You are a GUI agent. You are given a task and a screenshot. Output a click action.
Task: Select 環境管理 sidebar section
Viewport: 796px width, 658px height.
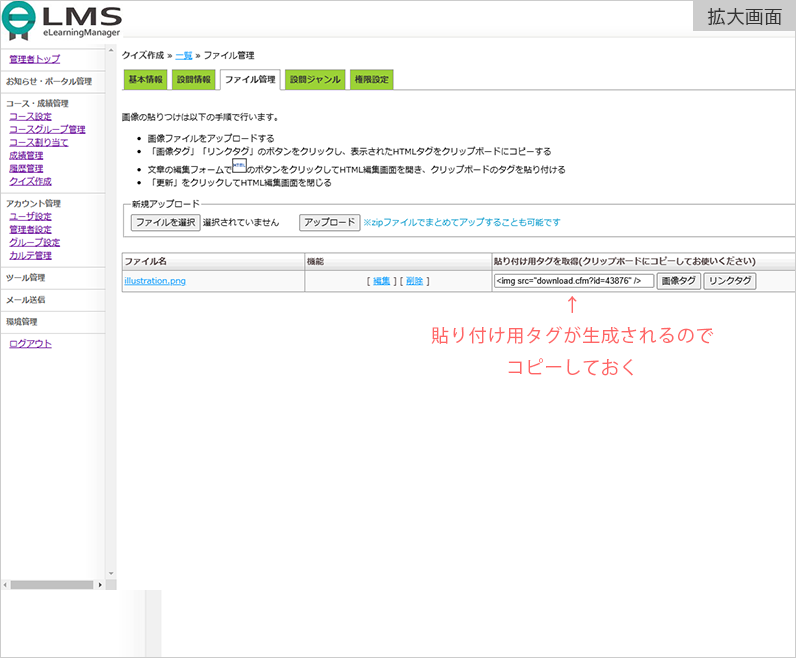pos(21,321)
